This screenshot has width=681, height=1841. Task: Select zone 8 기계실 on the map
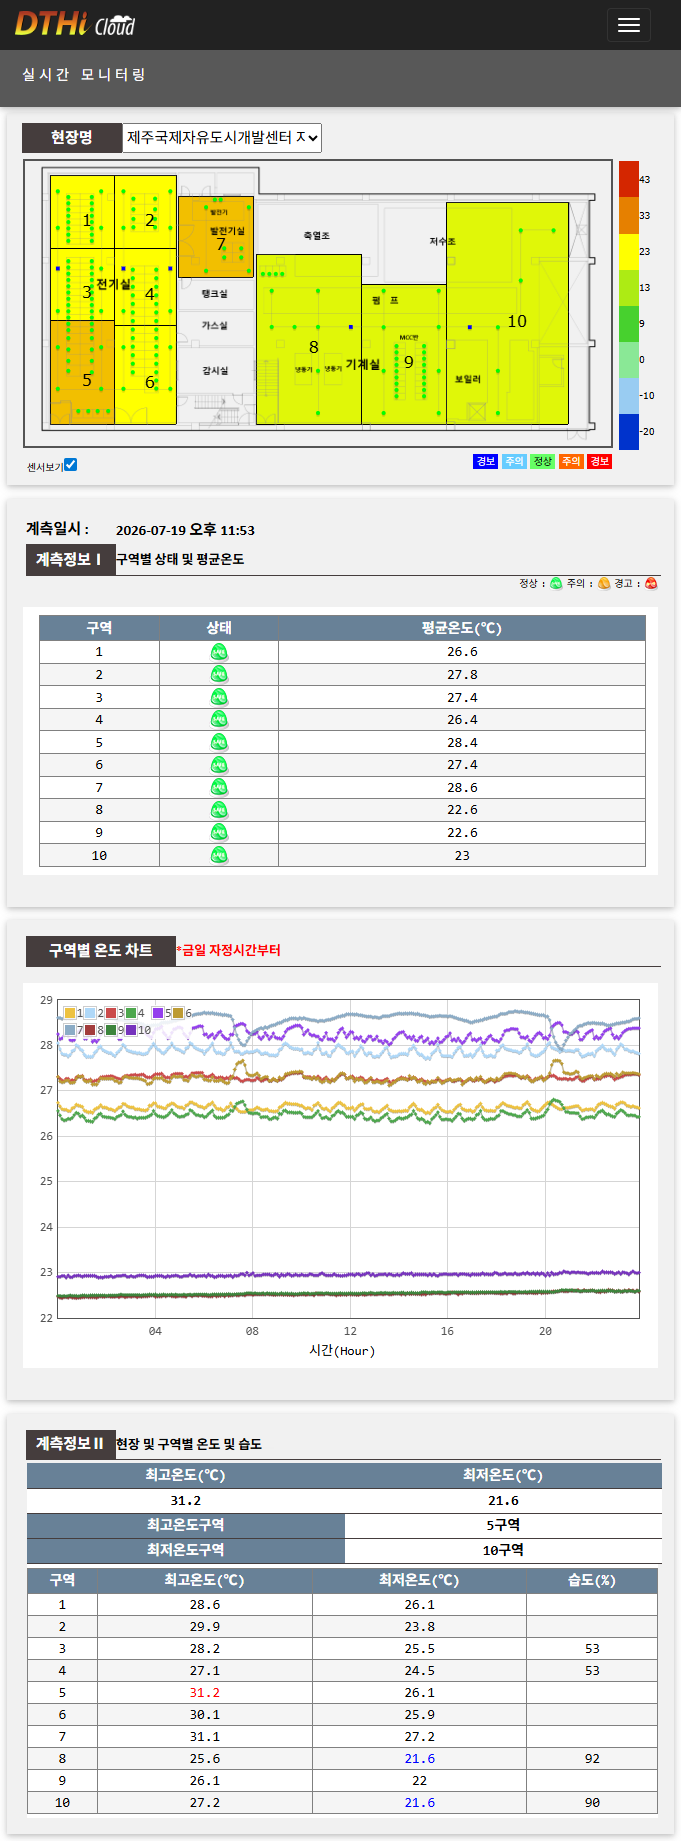[x=309, y=339]
